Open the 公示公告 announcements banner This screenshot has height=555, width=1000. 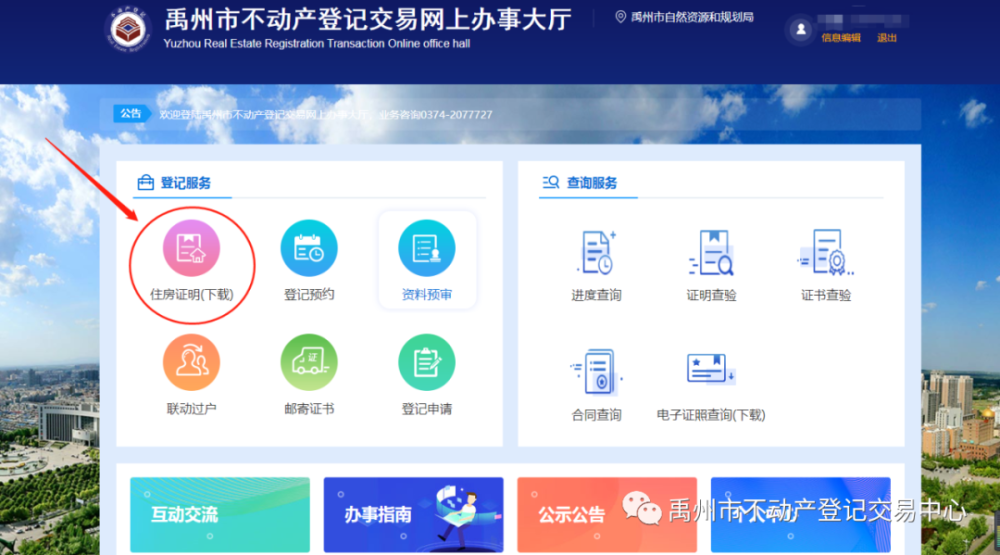click(607, 514)
